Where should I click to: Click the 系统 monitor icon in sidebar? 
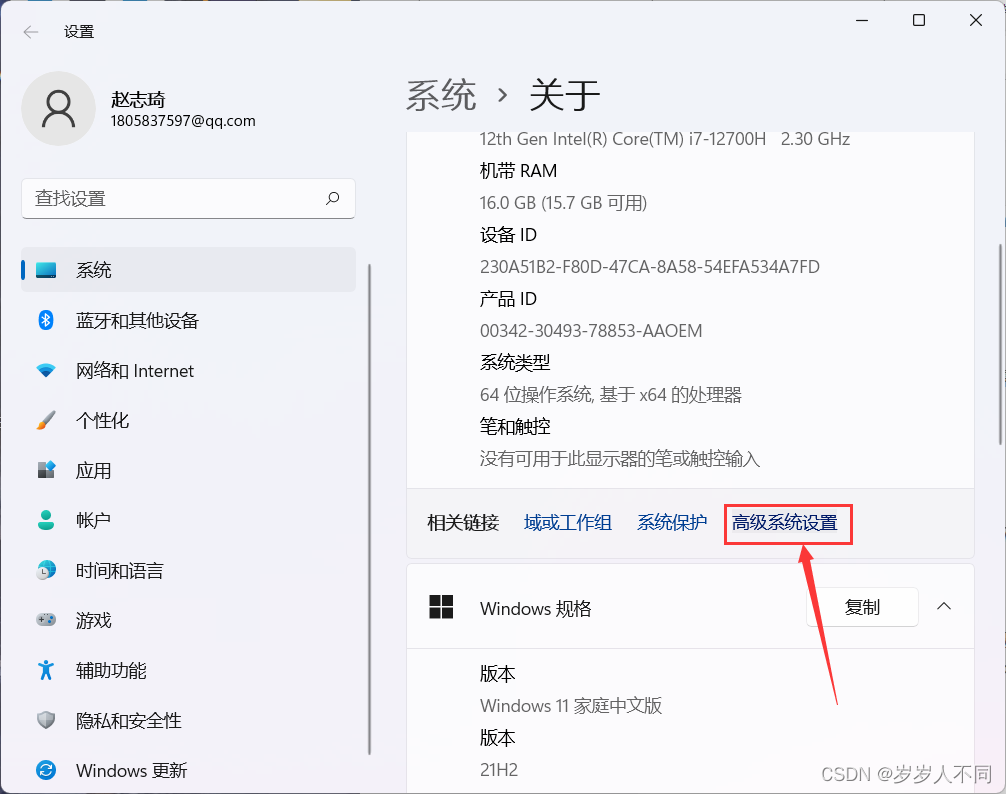[46, 270]
